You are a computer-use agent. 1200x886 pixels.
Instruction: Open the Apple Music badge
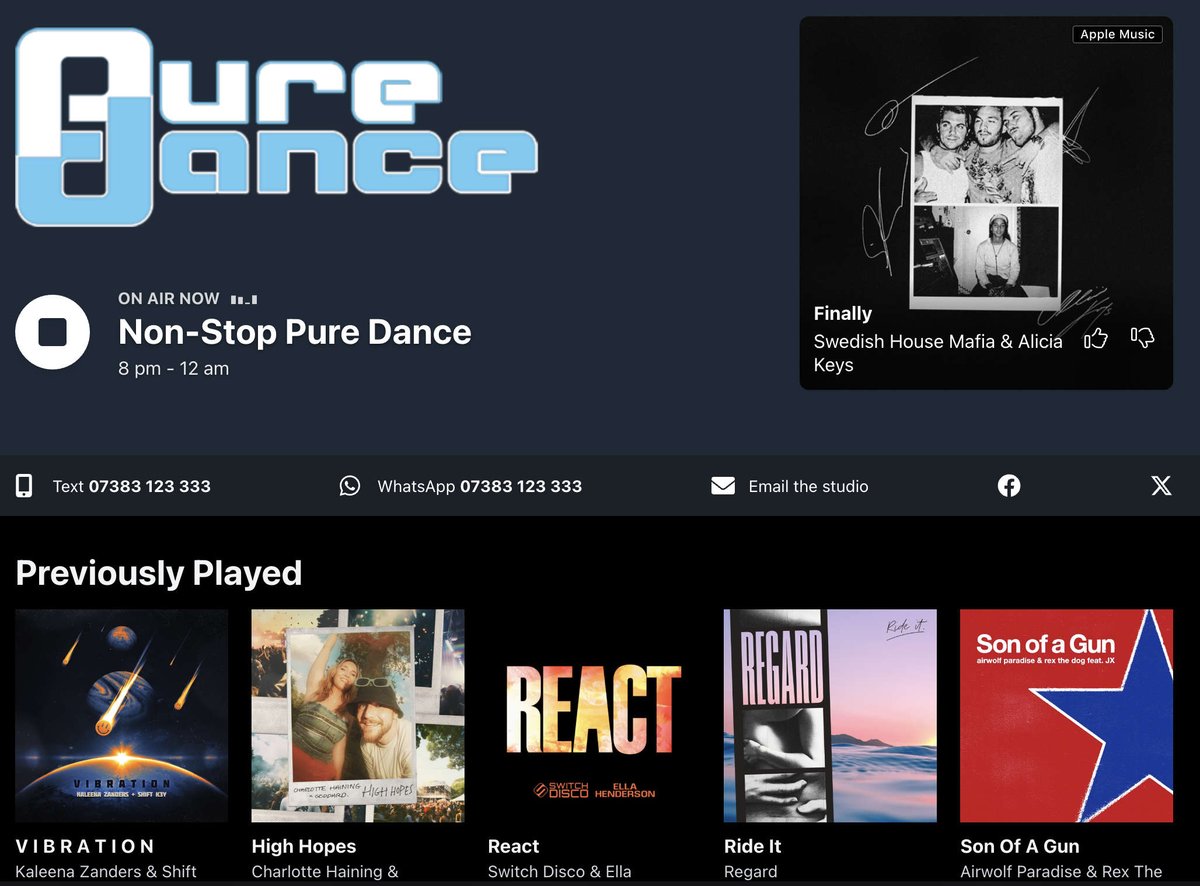coord(1117,34)
